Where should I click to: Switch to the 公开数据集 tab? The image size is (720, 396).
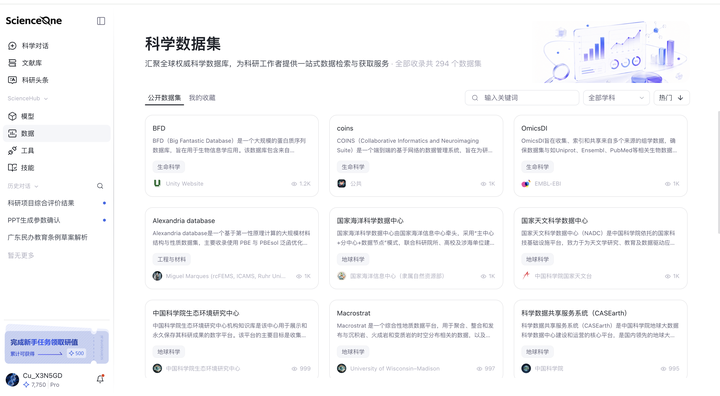pos(164,98)
